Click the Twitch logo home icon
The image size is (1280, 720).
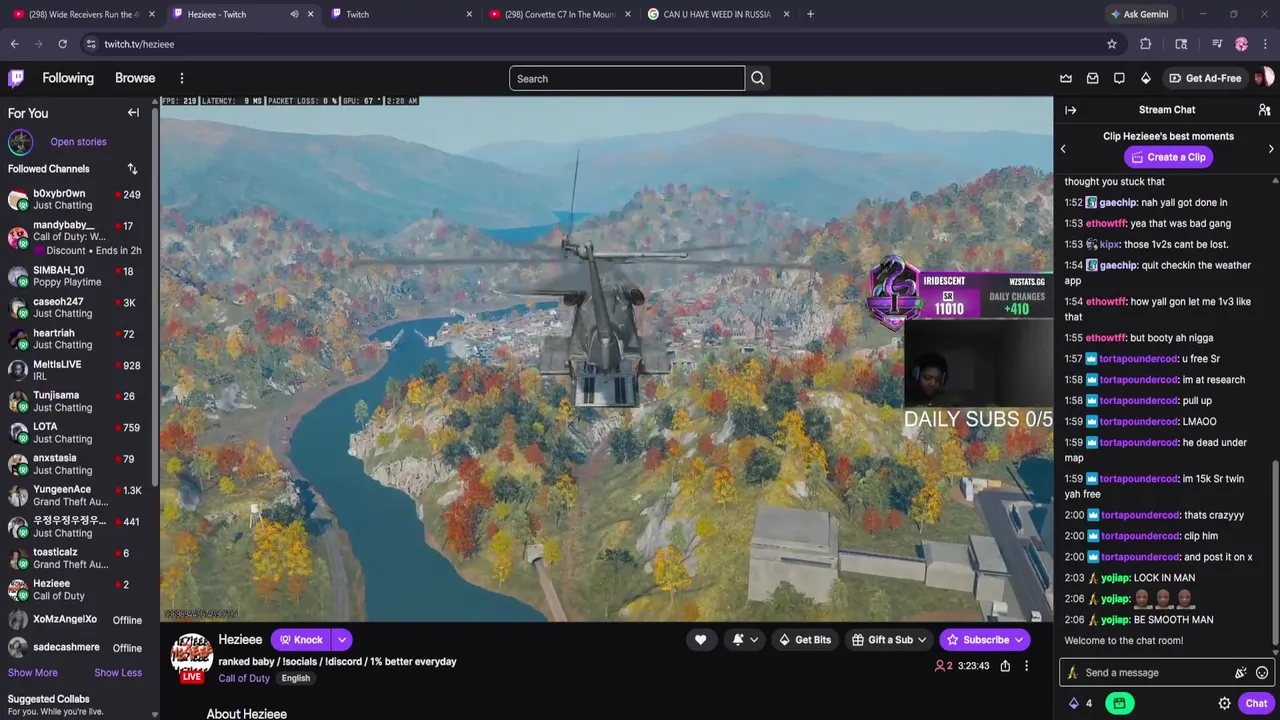pos(16,78)
